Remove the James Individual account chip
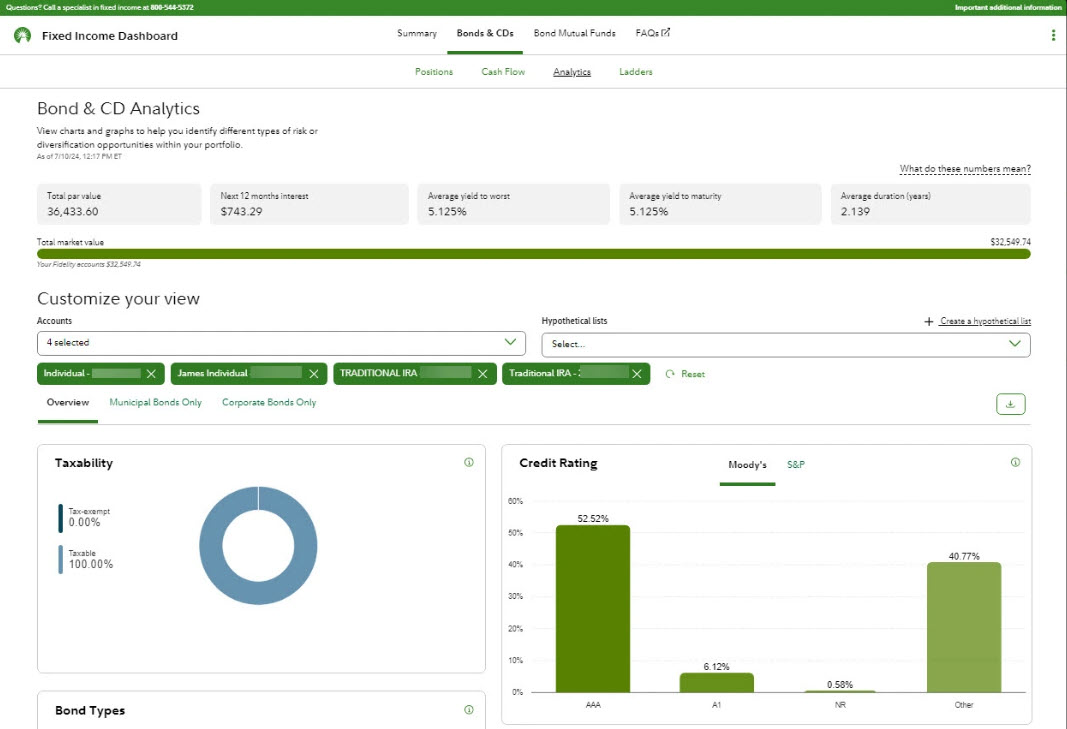 (x=314, y=373)
